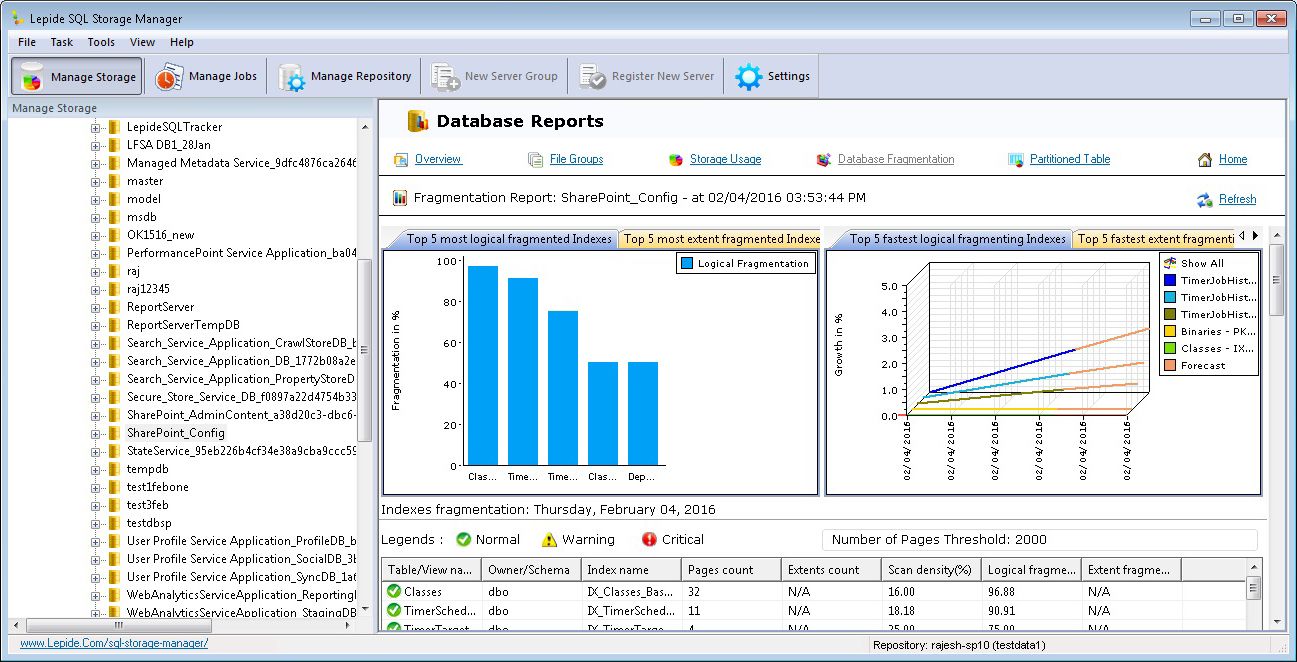The height and width of the screenshot is (662, 1297).
Task: Click the Storage Usage pie icon
Action: [x=676, y=160]
